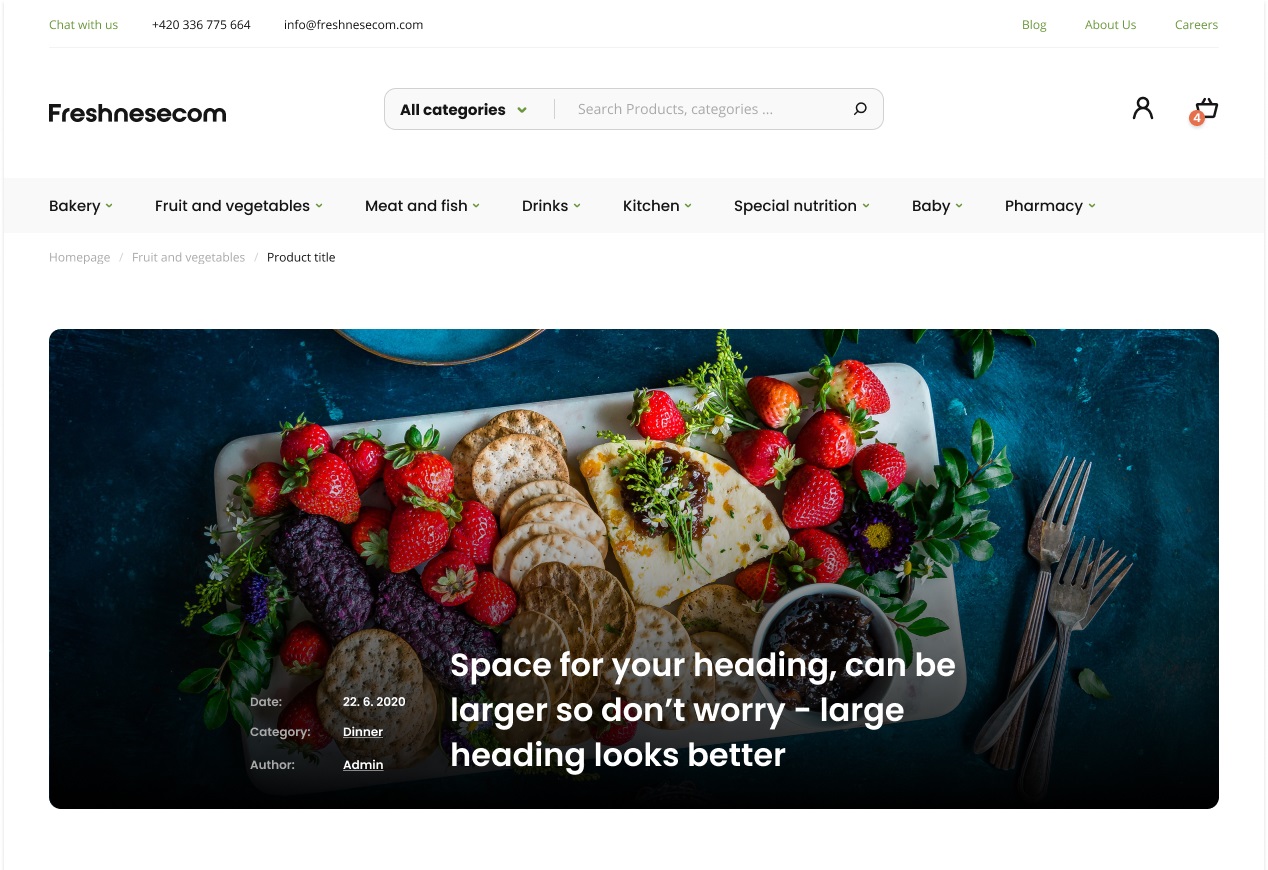Click the search magnifier icon
Screen dimensions: 1268x870
860,109
